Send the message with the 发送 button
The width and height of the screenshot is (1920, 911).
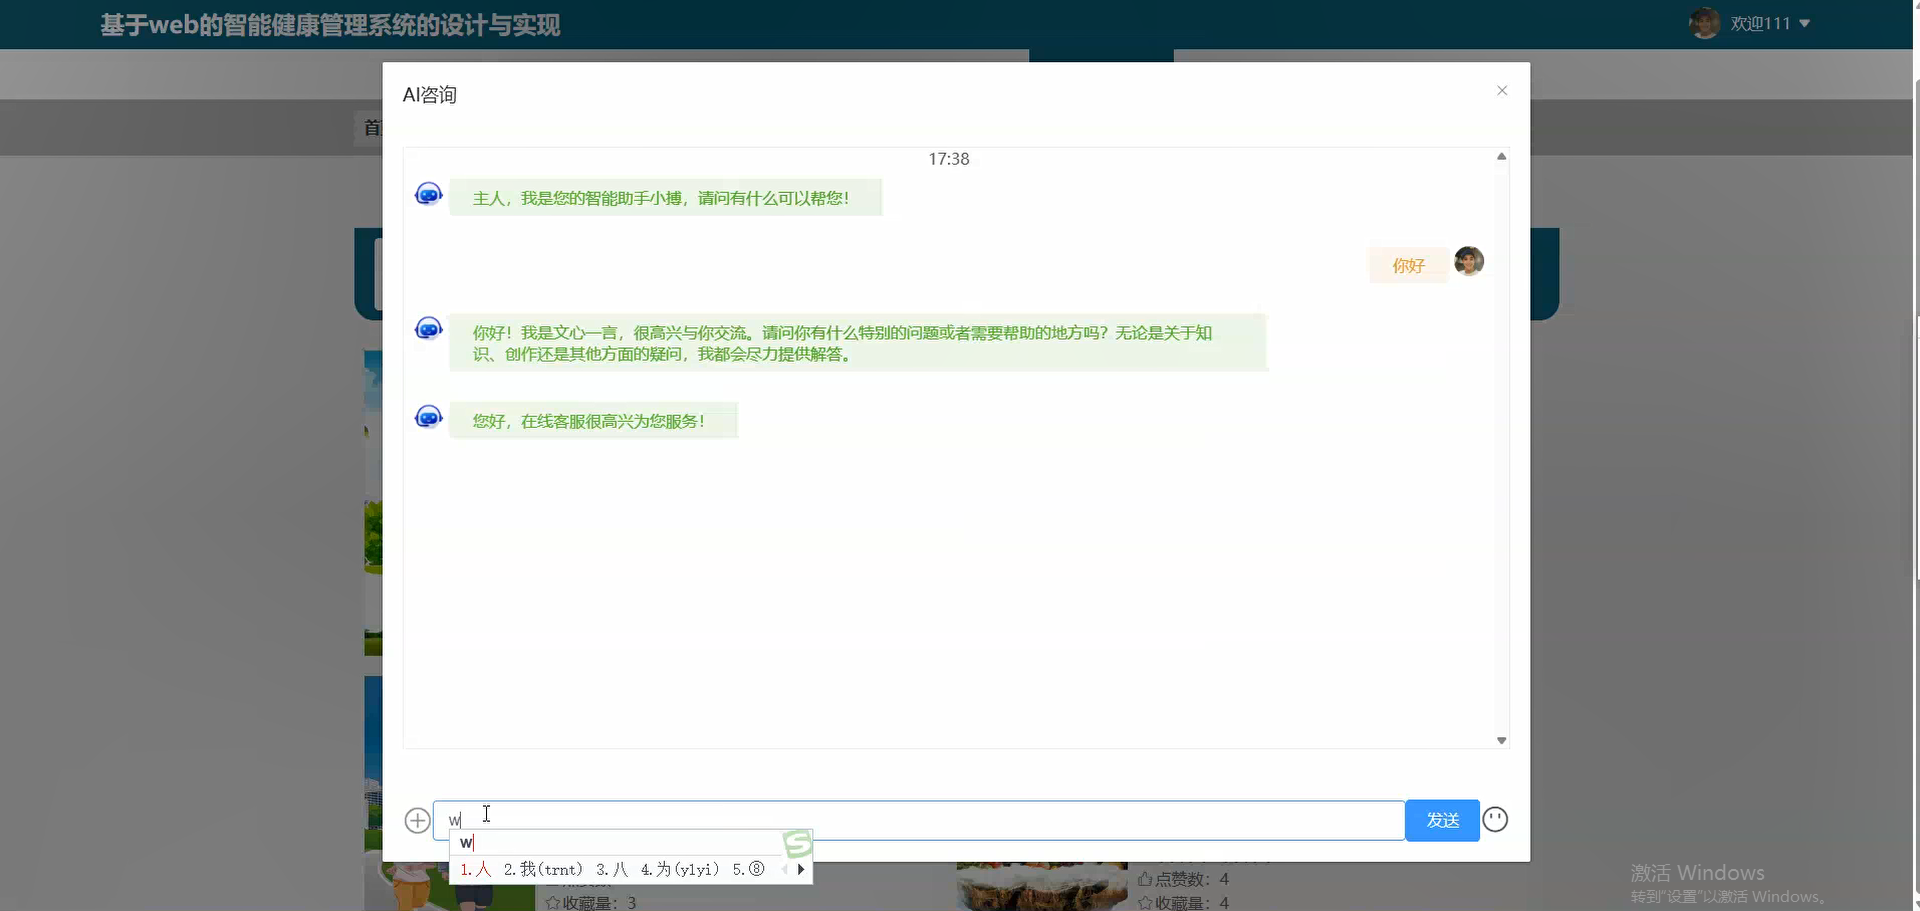(x=1441, y=820)
